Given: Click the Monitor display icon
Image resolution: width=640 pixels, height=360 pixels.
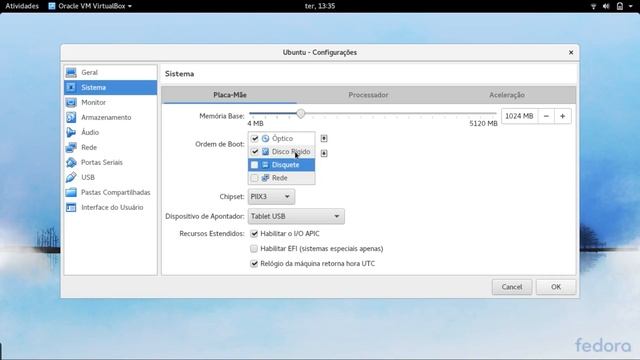Looking at the screenshot, I should click(71, 102).
